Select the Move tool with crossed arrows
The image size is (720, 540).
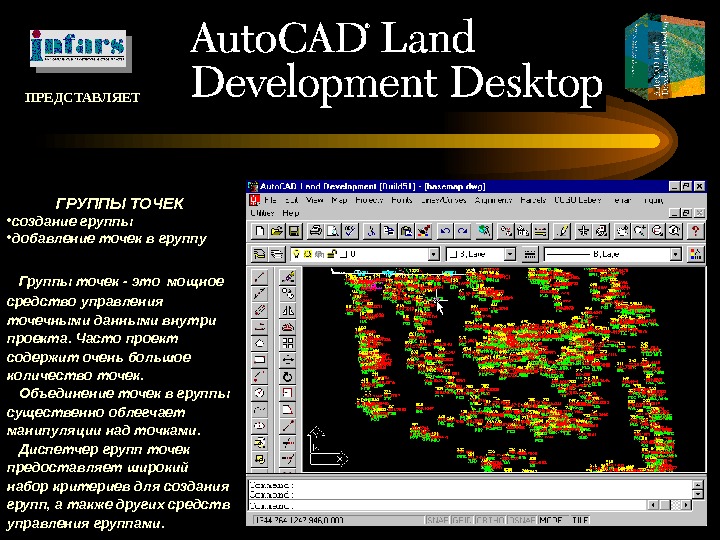coord(288,360)
